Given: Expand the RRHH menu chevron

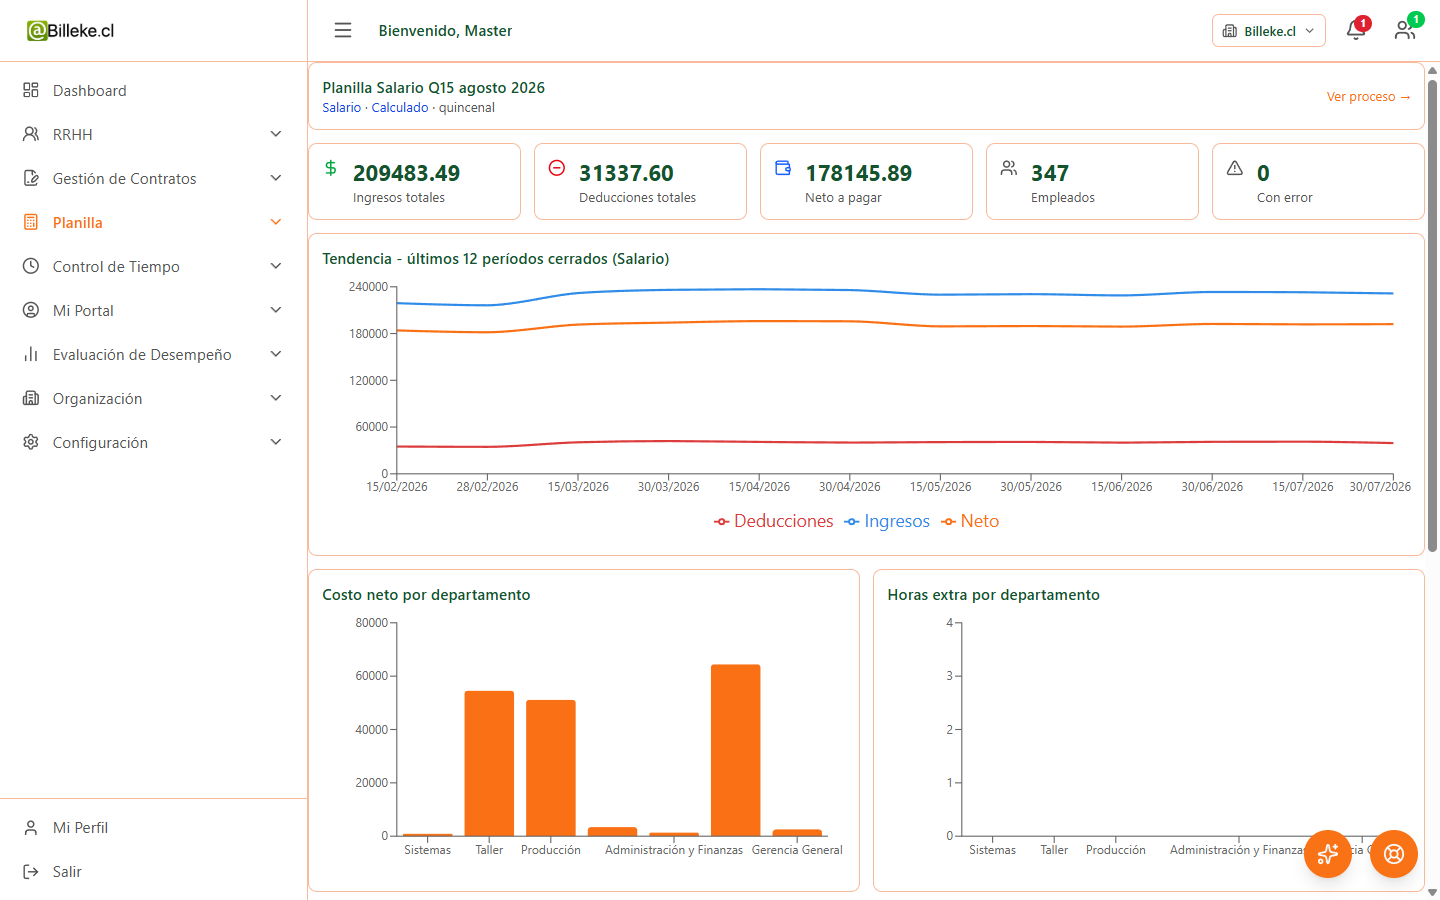Looking at the screenshot, I should click(x=276, y=134).
